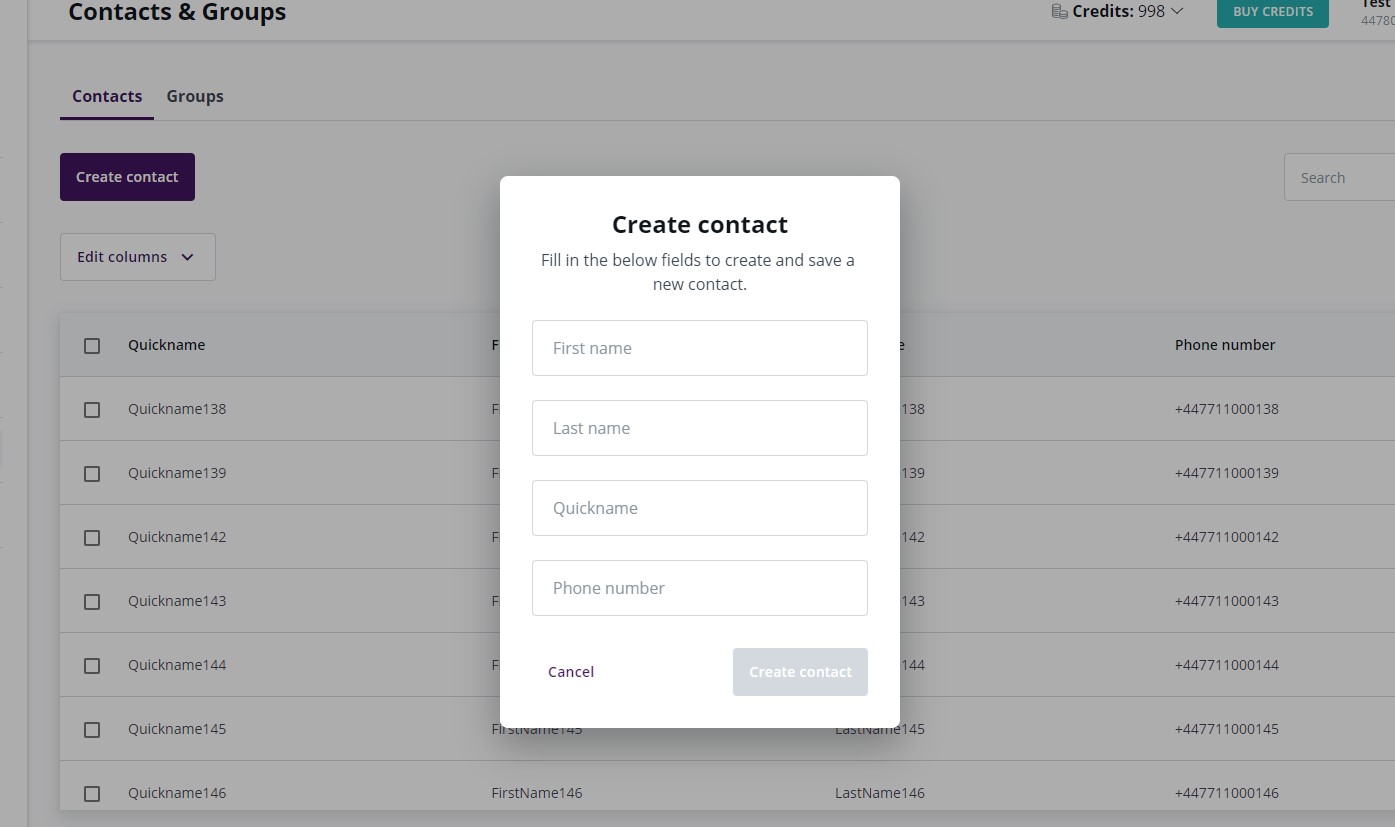Switch to the Groups tab
Viewport: 1395px width, 827px height.
click(x=194, y=96)
